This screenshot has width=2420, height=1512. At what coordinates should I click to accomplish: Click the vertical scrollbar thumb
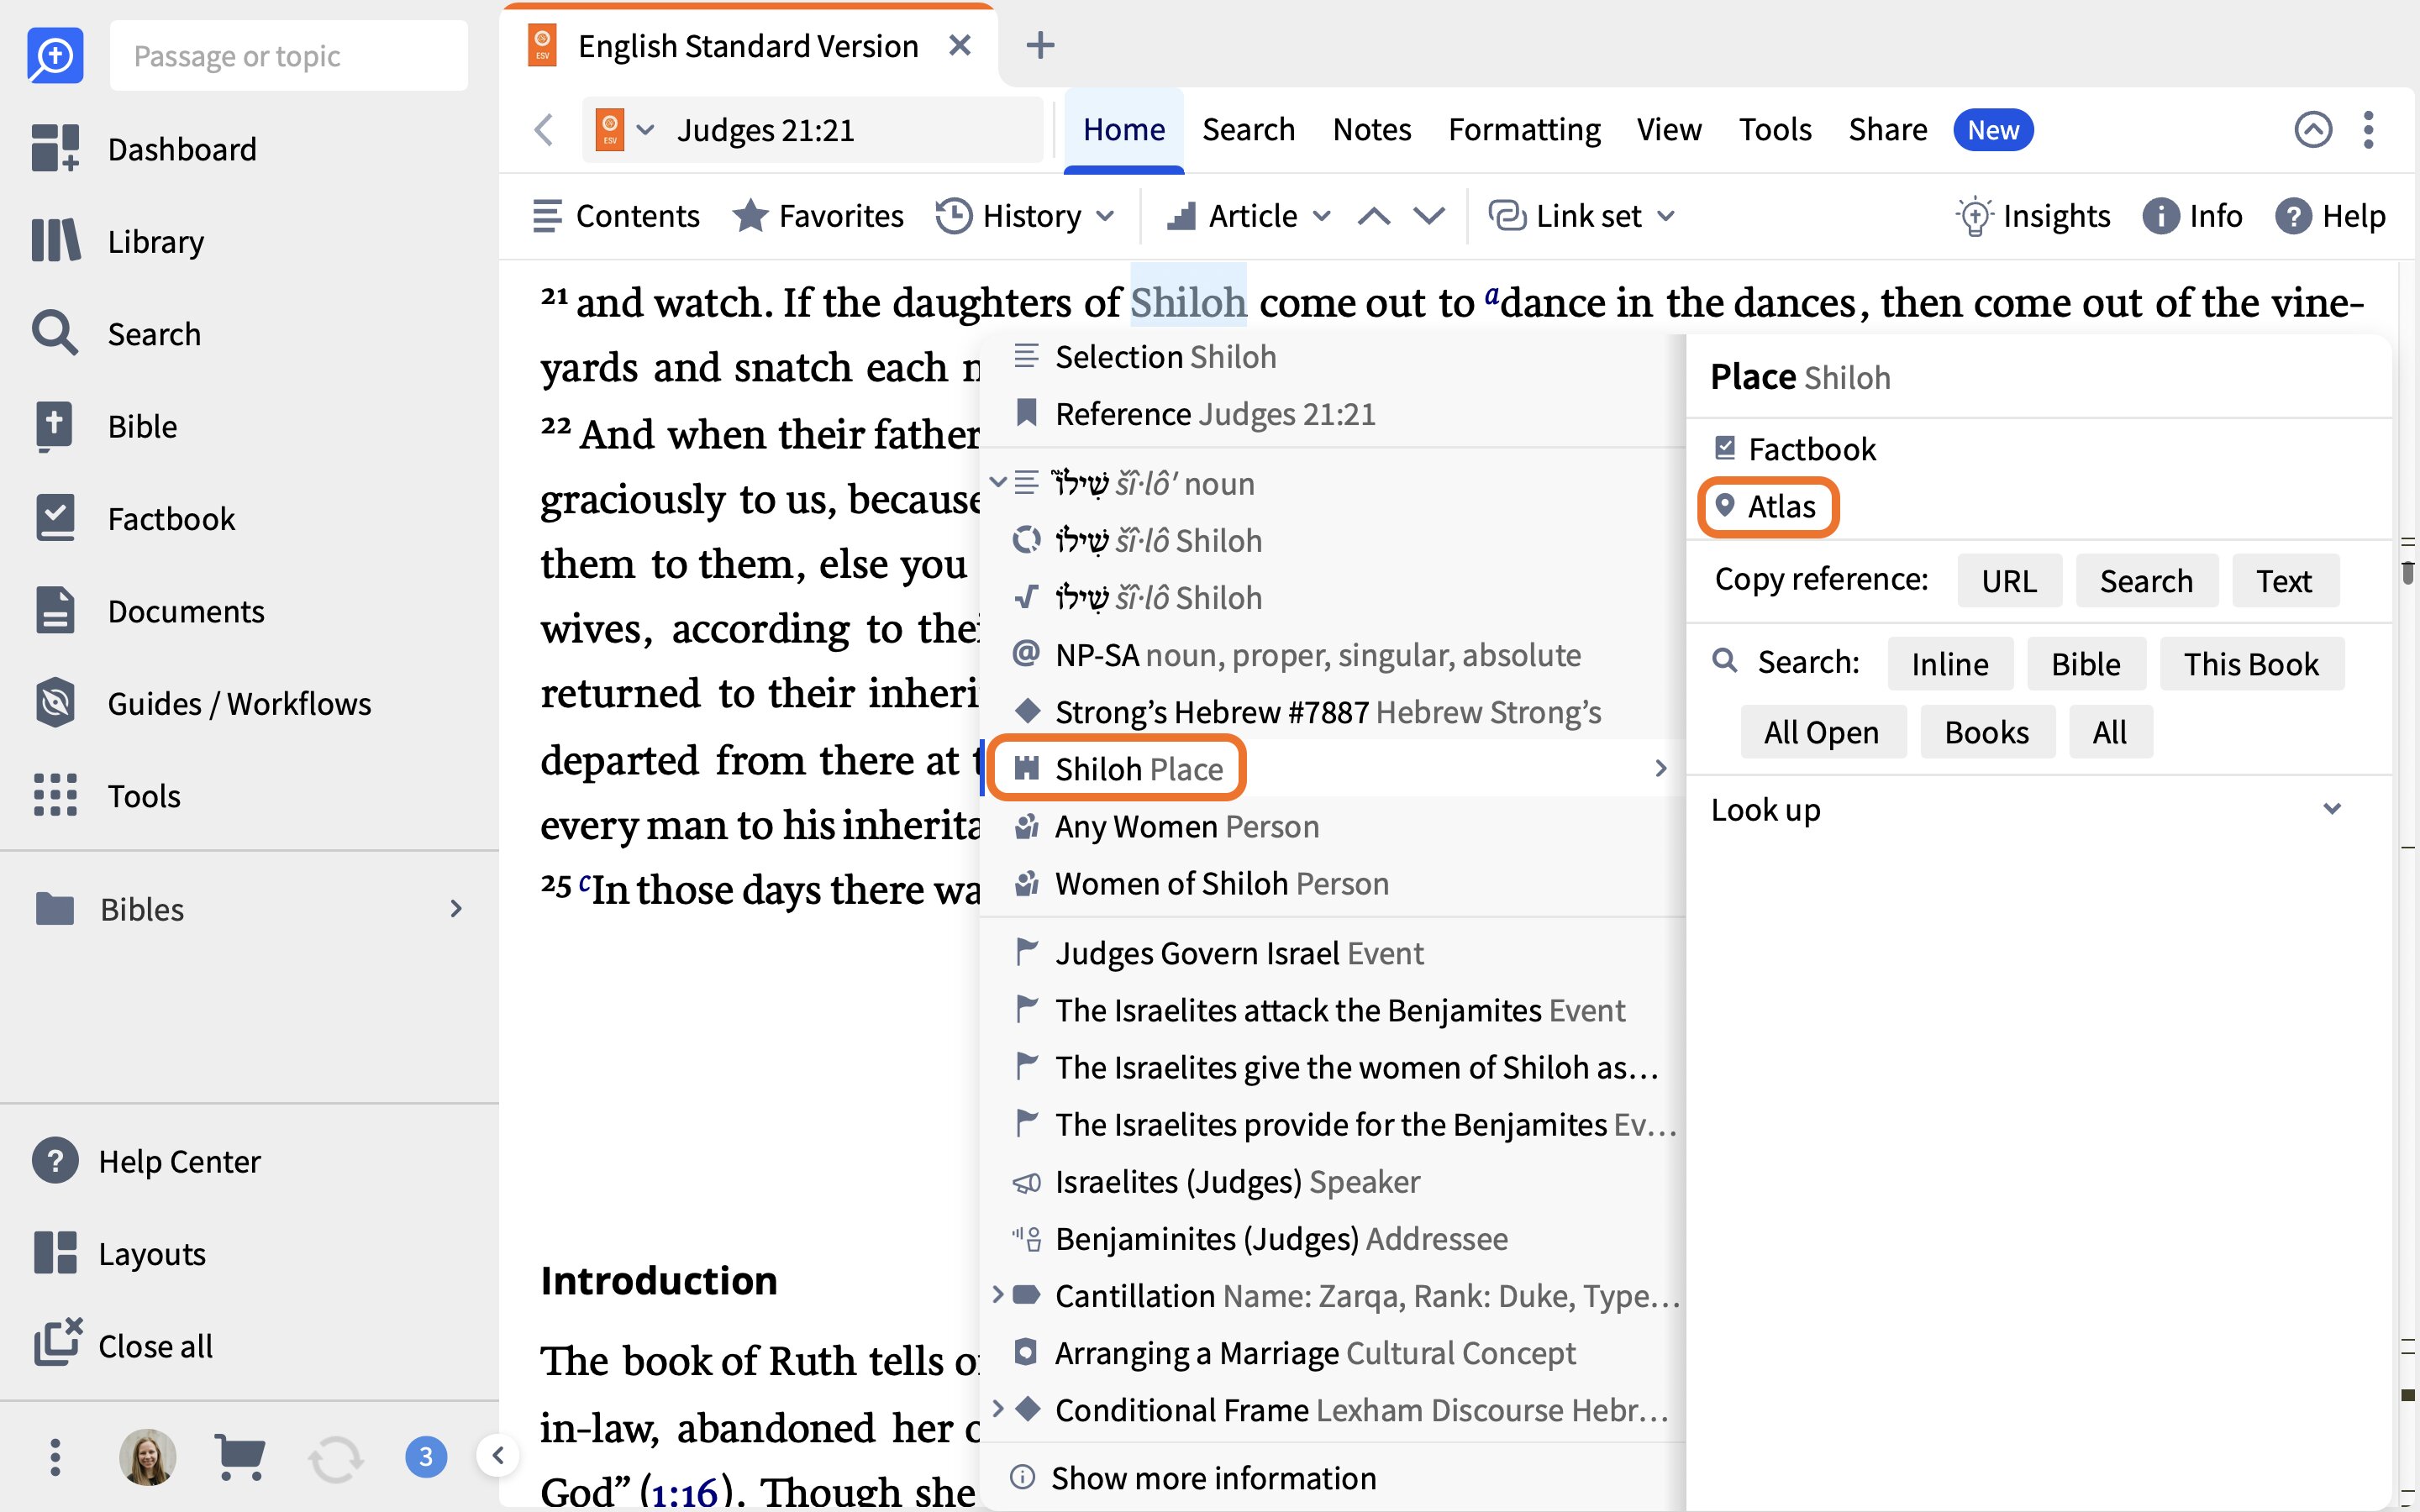point(2408,572)
